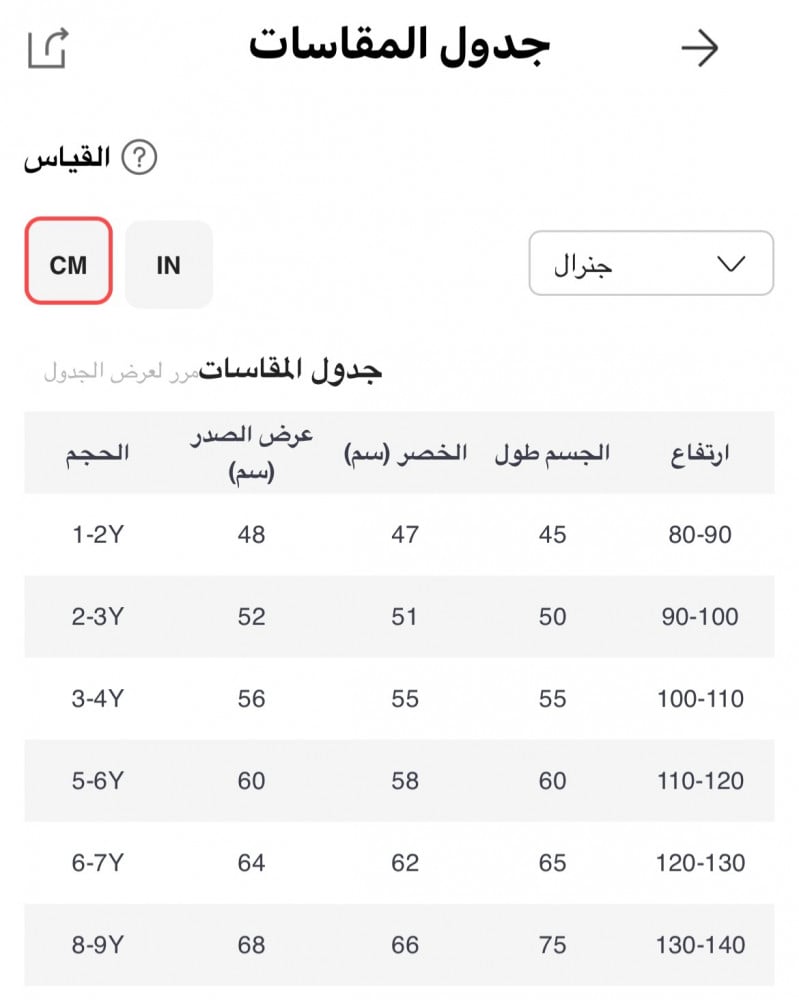Click the 3-4Y size label
Viewport: 799px width, 1000px height.
pos(98,699)
